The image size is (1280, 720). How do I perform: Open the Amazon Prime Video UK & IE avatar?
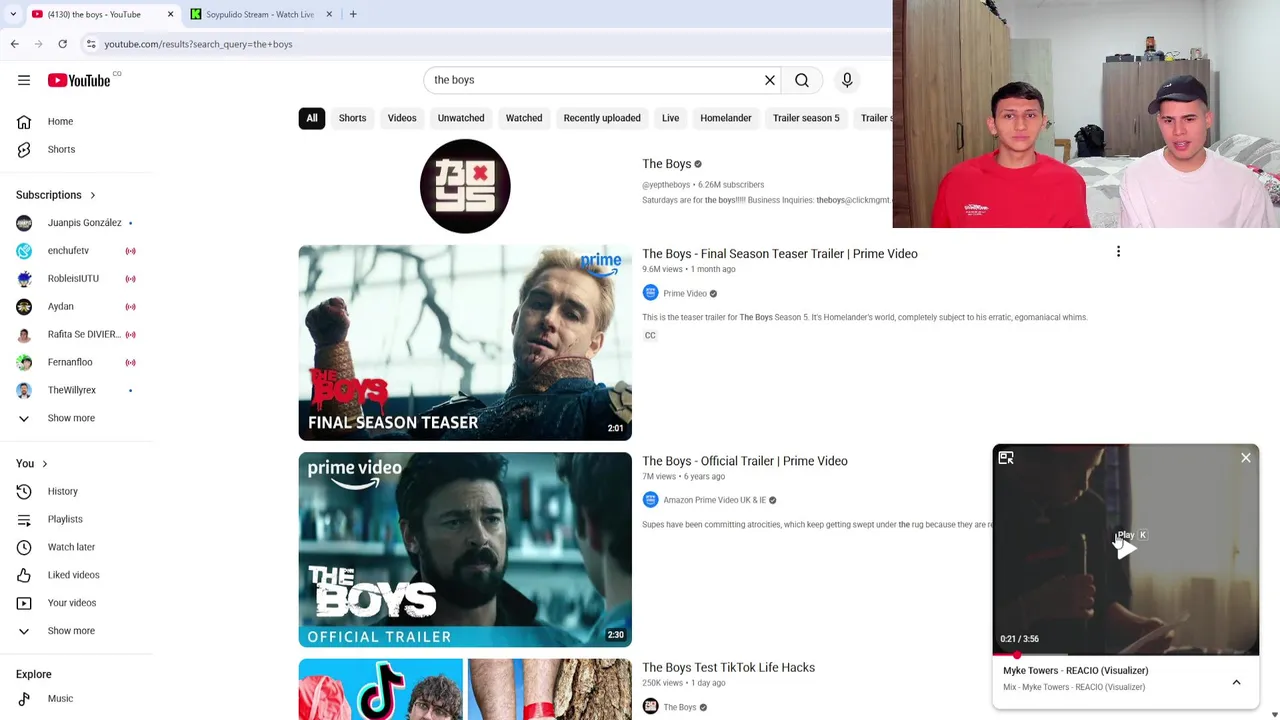650,500
